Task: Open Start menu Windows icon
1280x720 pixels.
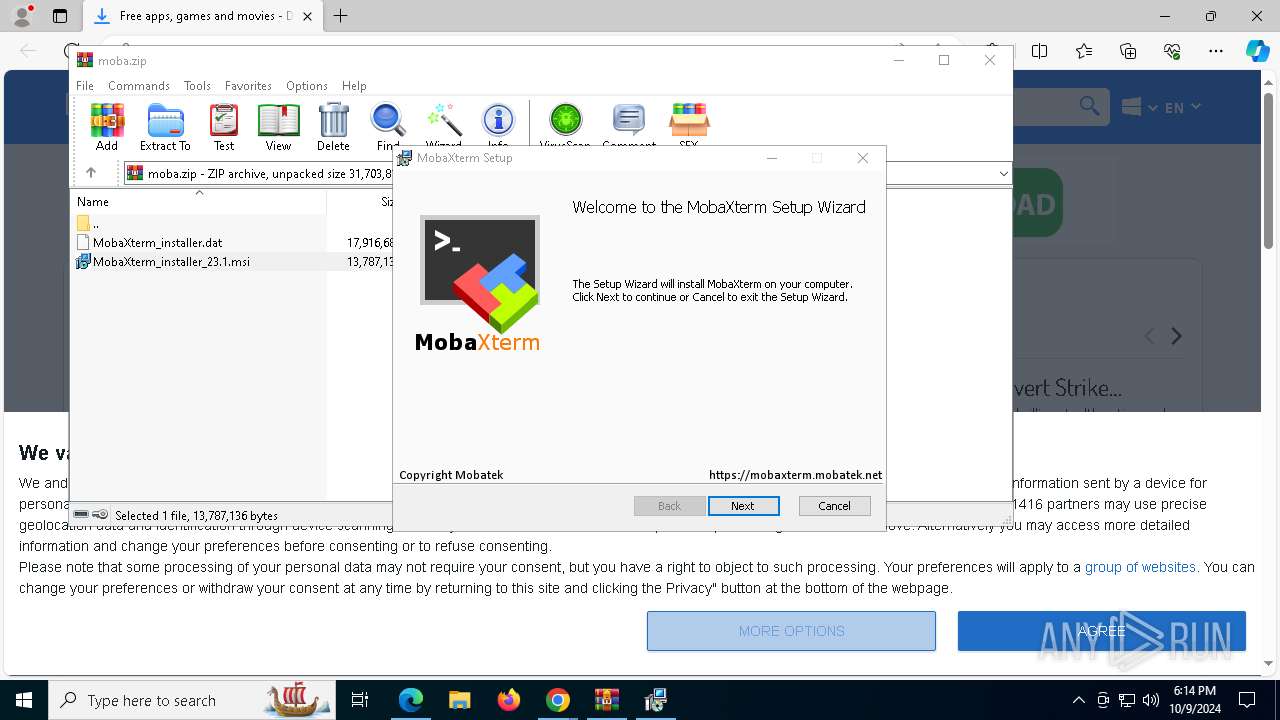Action: pyautogui.click(x=24, y=700)
